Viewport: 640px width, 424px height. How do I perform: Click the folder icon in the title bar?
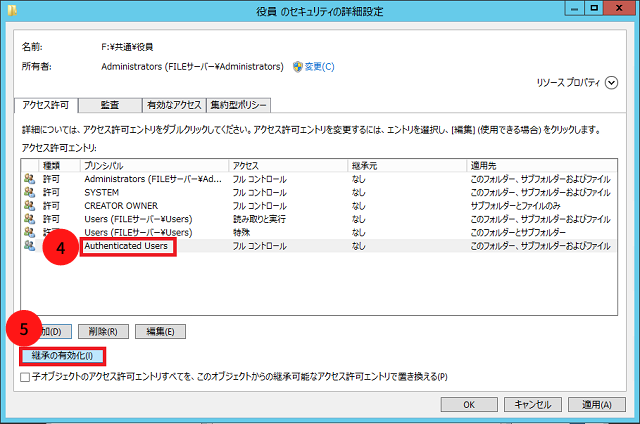click(12, 10)
